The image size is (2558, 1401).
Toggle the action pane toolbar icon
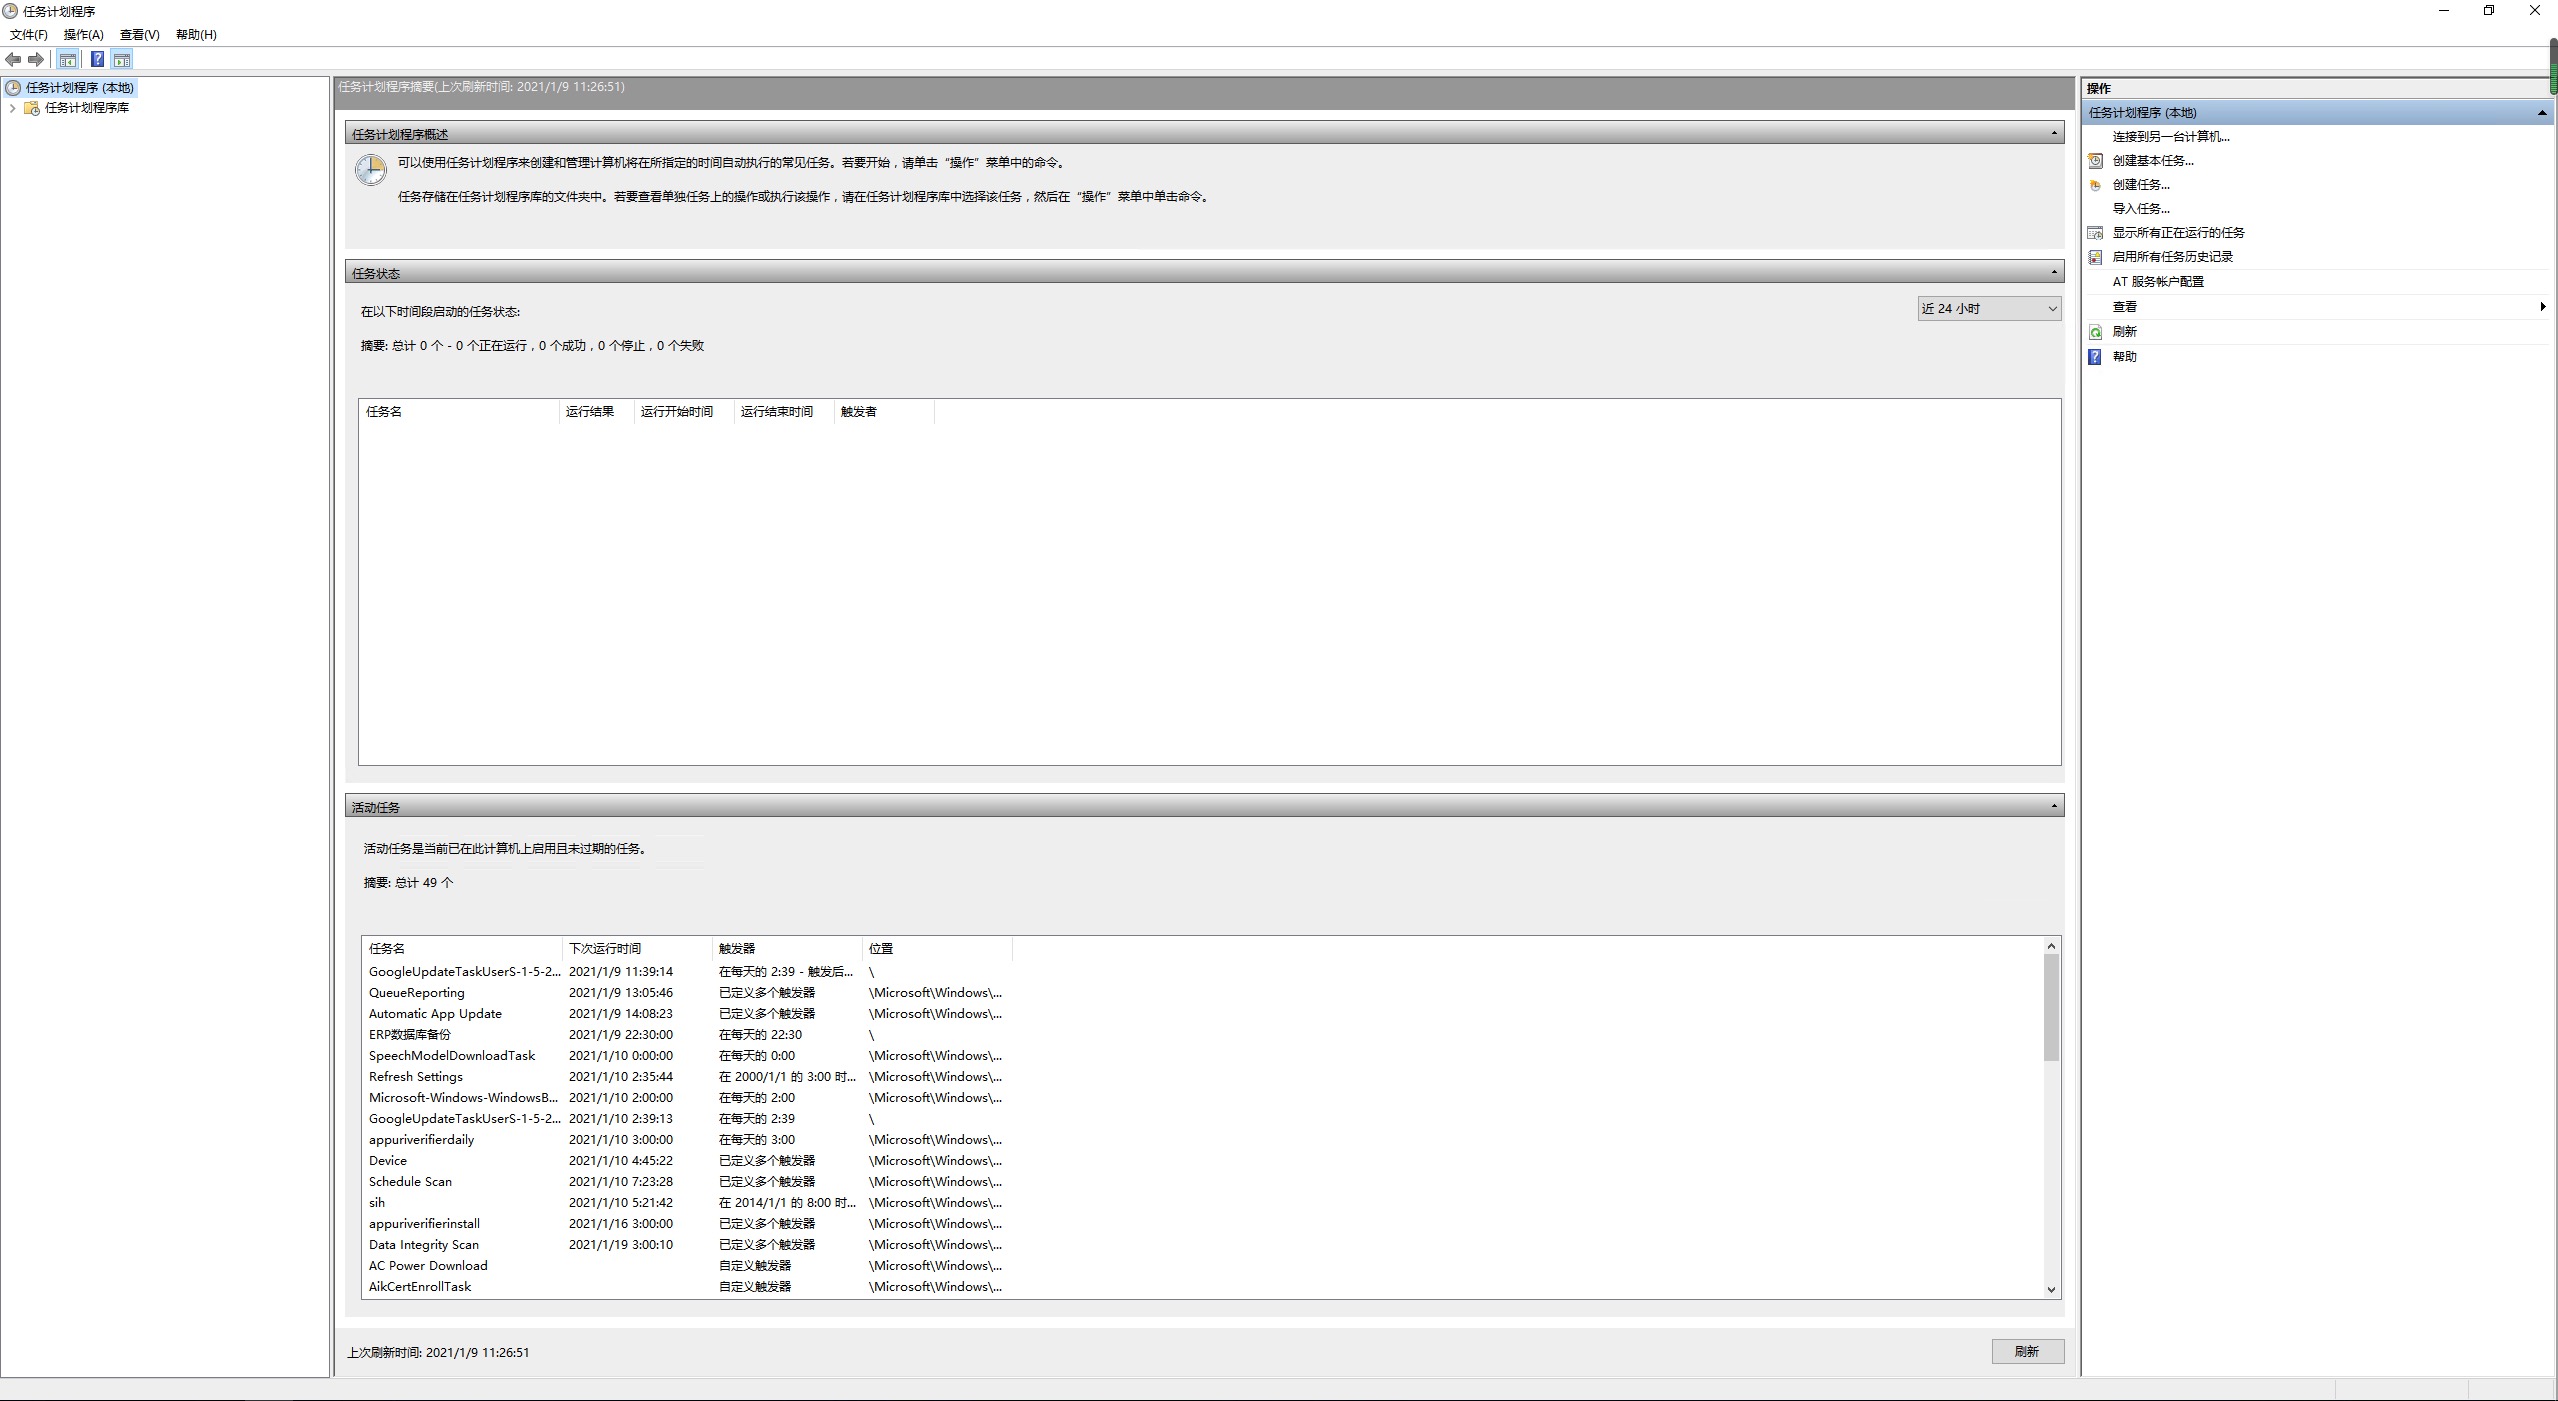point(122,60)
